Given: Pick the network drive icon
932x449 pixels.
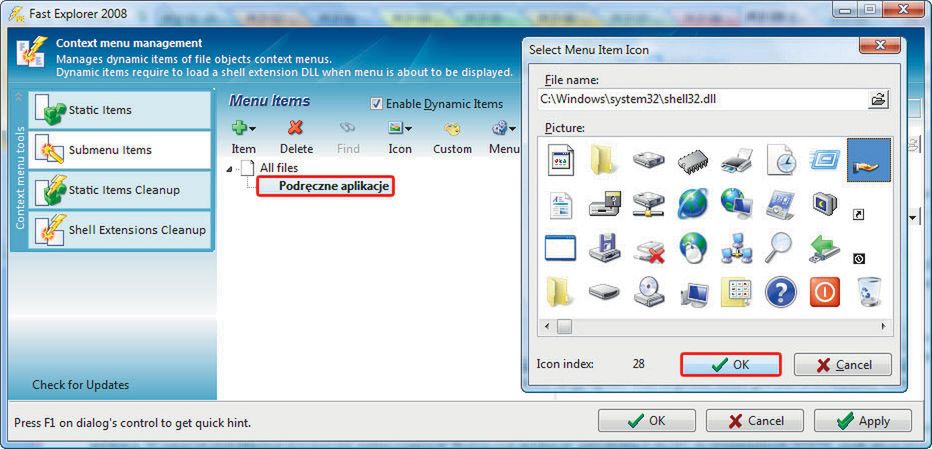Looking at the screenshot, I should [x=648, y=204].
